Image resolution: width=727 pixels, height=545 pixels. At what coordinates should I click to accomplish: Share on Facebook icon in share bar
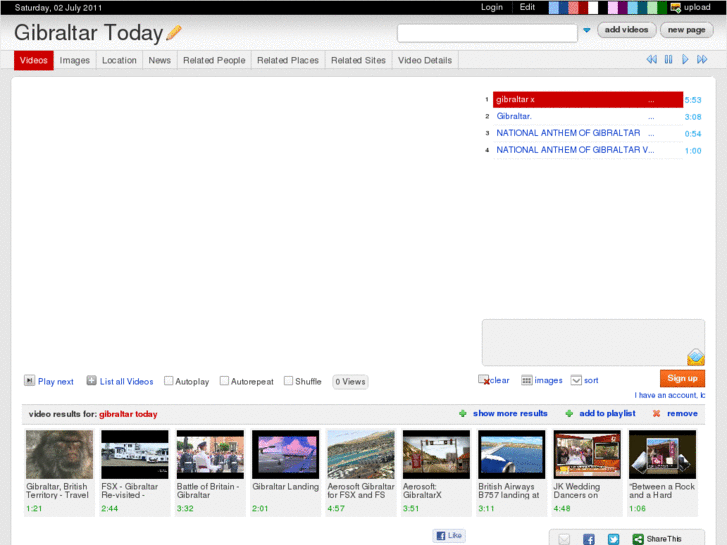pos(588,539)
